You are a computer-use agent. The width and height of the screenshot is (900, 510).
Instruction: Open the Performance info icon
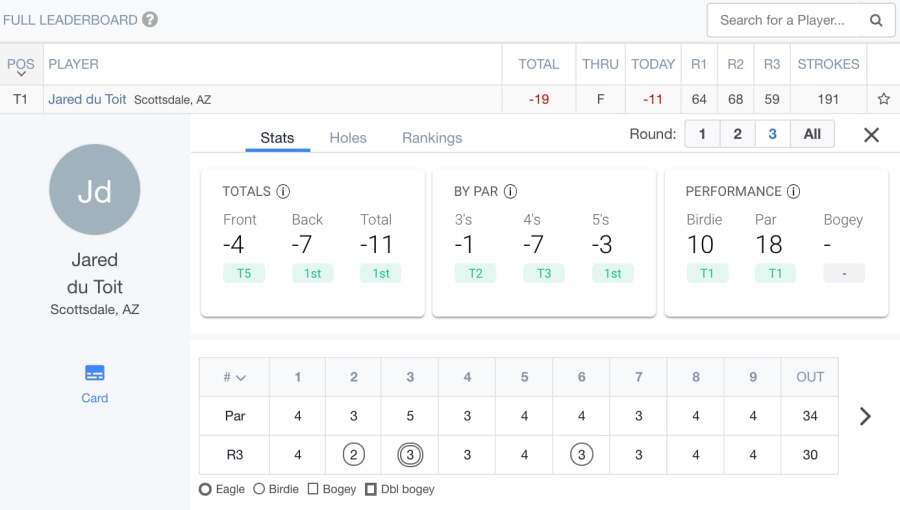coord(793,191)
